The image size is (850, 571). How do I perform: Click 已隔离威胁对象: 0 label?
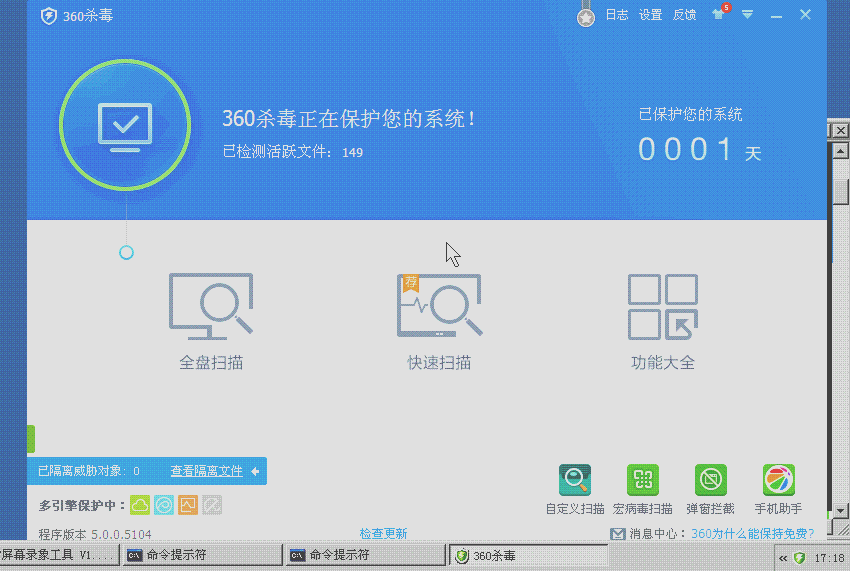(x=88, y=471)
